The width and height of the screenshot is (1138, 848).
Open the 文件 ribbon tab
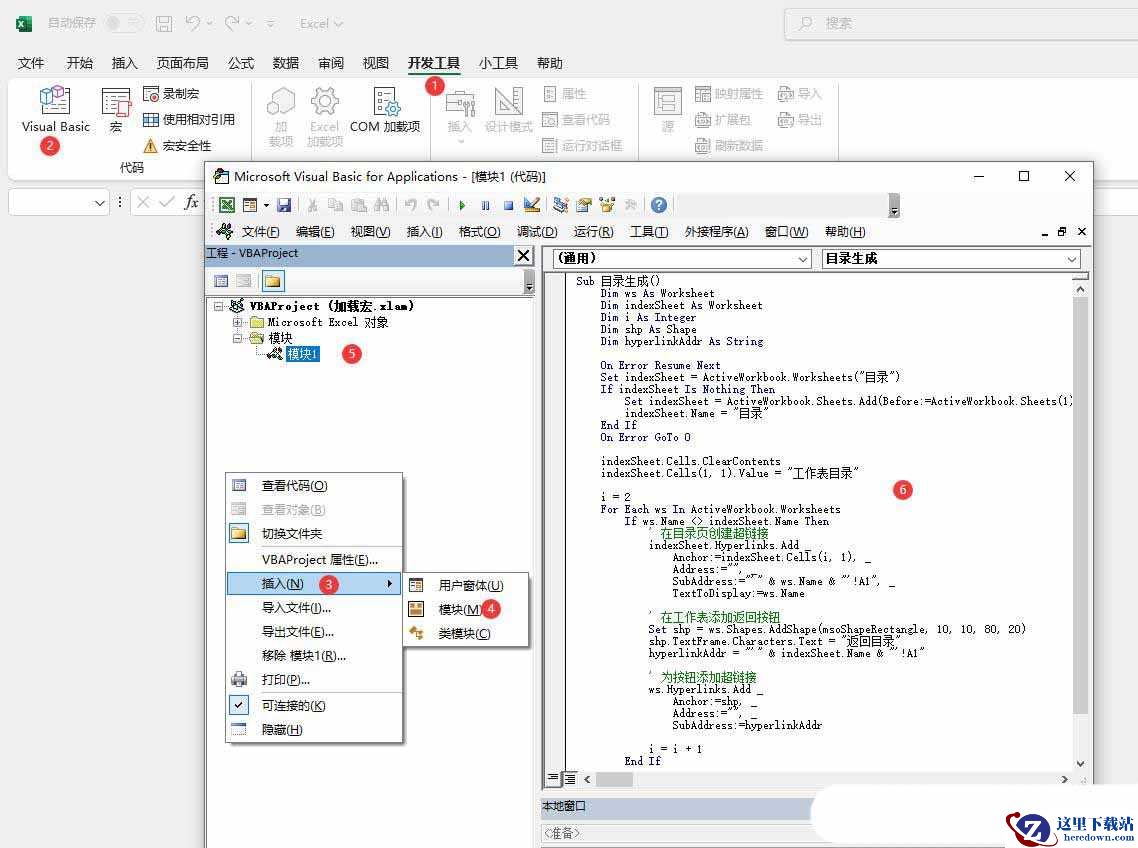pos(31,63)
